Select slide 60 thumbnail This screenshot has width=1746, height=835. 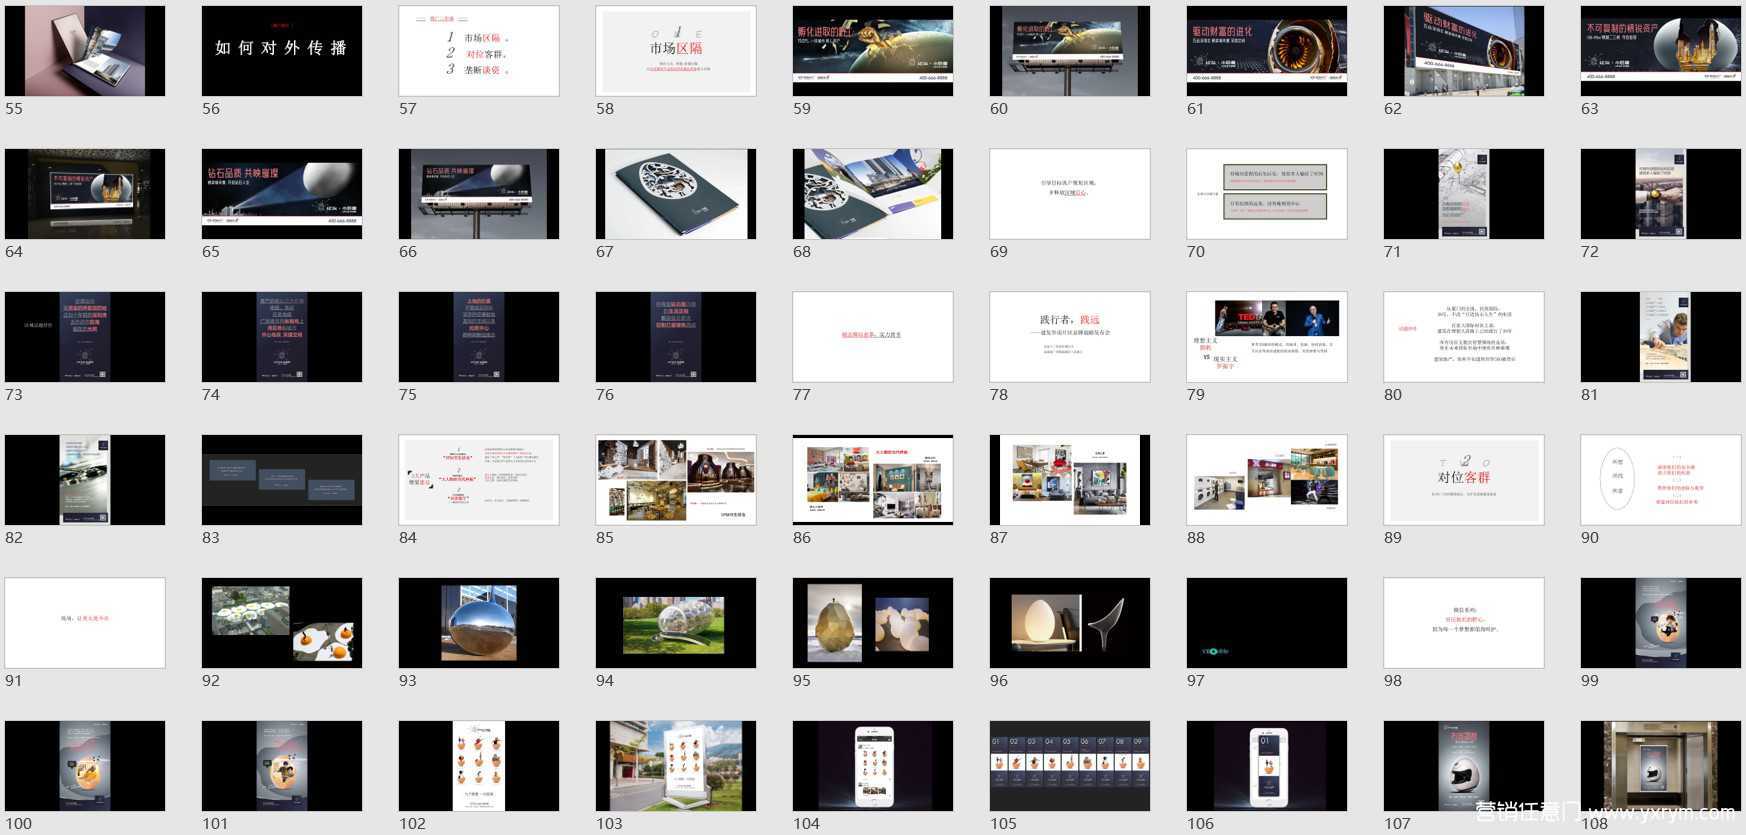(x=1070, y=51)
